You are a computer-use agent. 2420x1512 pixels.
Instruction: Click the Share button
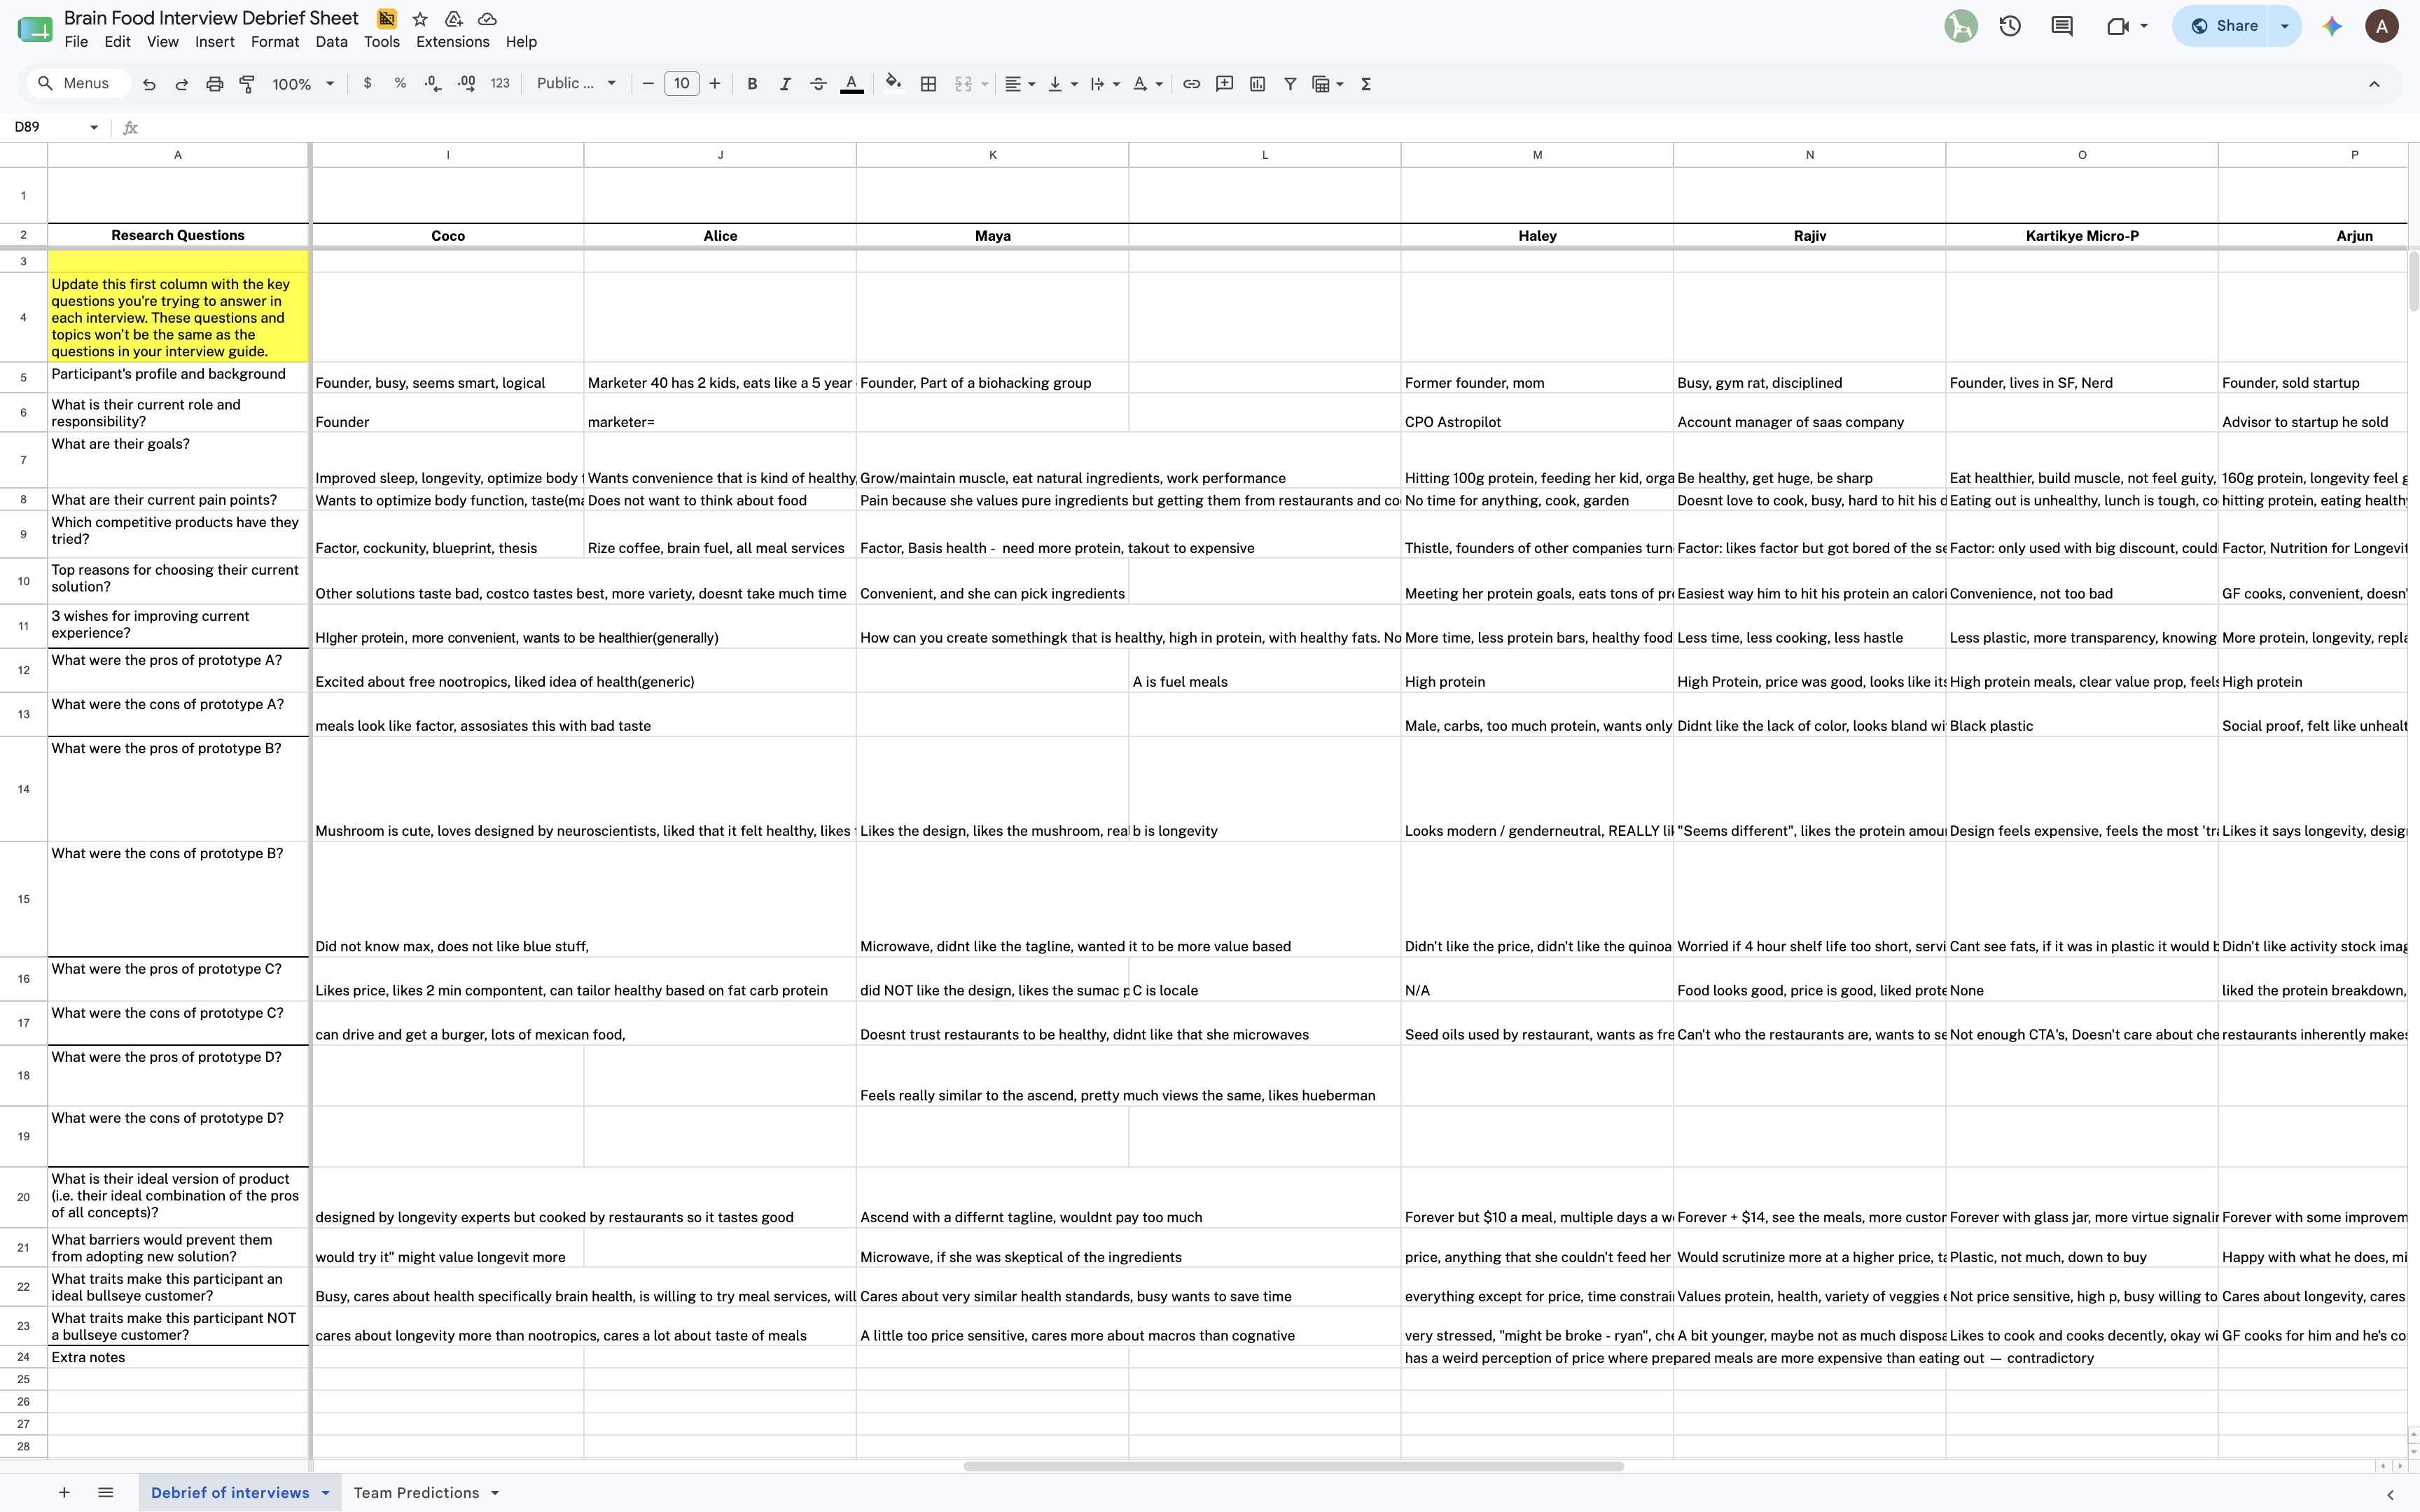(2223, 26)
